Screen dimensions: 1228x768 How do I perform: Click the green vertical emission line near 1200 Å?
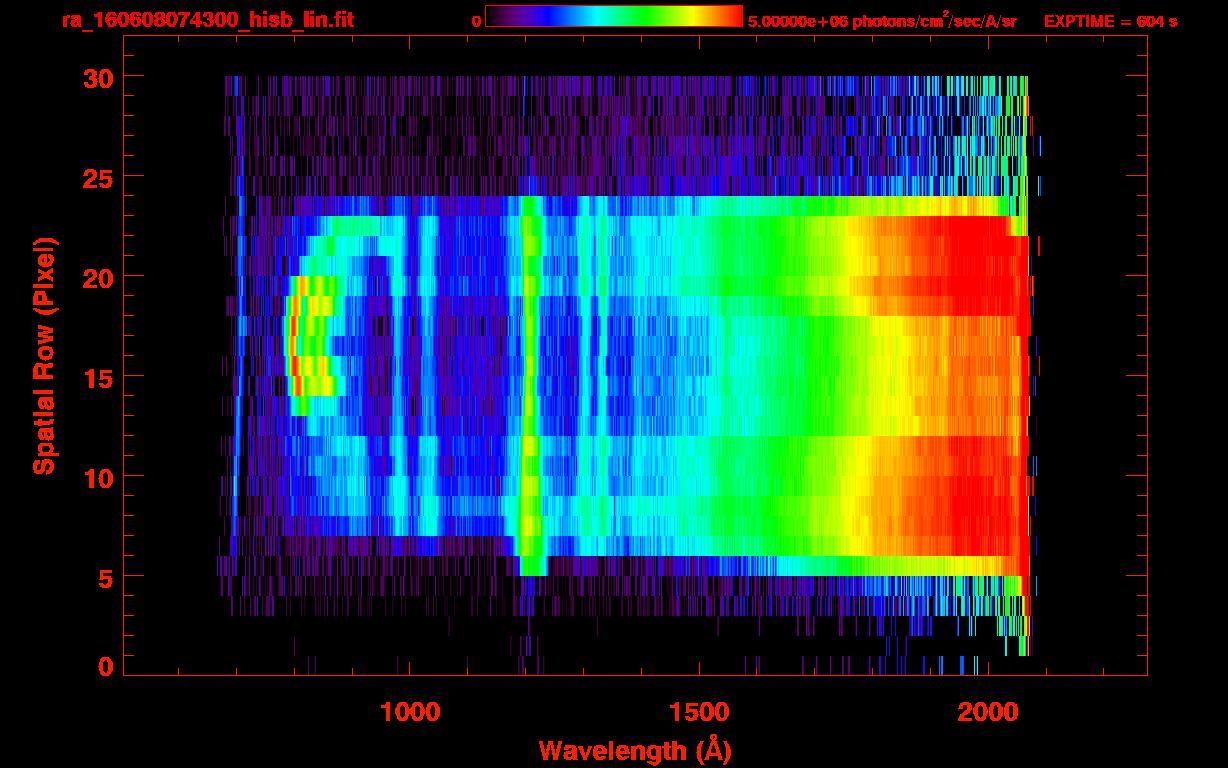click(x=530, y=380)
